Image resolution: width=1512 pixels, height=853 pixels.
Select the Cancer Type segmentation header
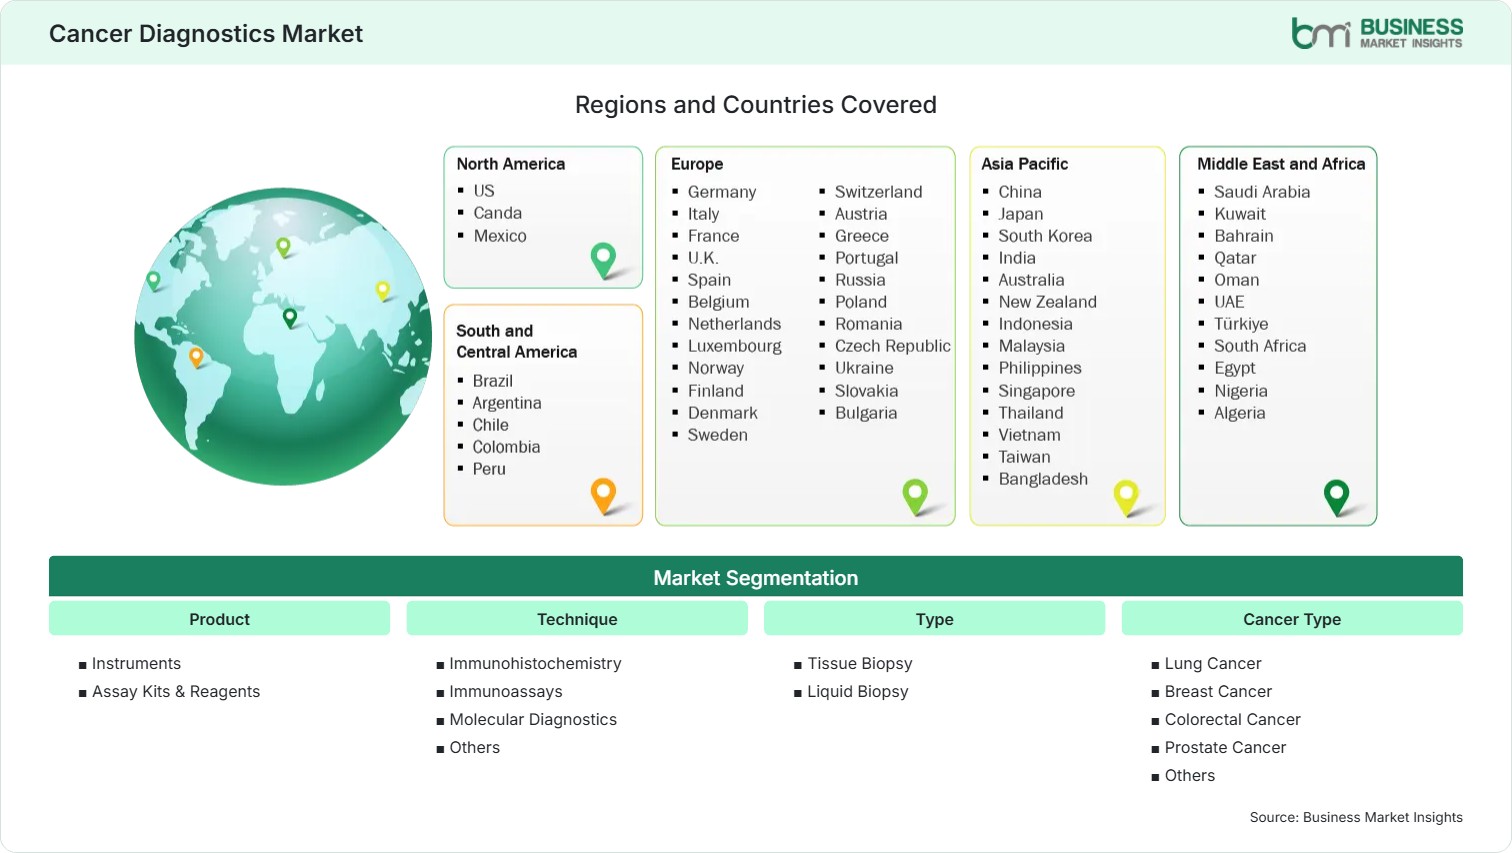click(1292, 619)
